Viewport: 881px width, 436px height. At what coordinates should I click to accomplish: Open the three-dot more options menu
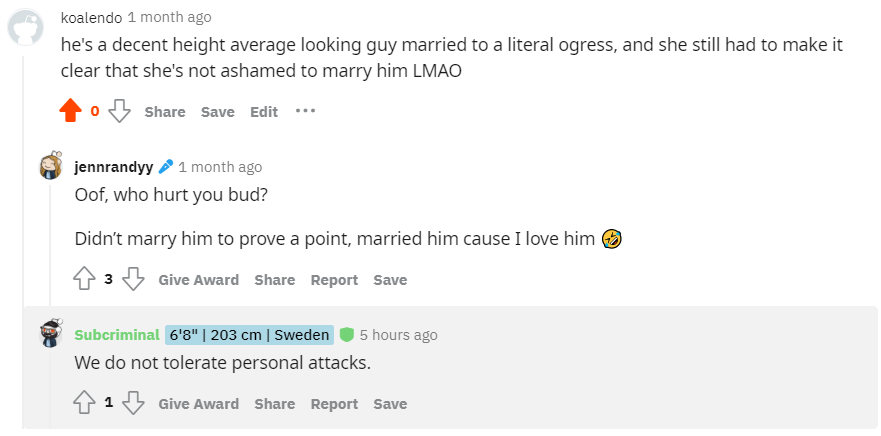[305, 111]
